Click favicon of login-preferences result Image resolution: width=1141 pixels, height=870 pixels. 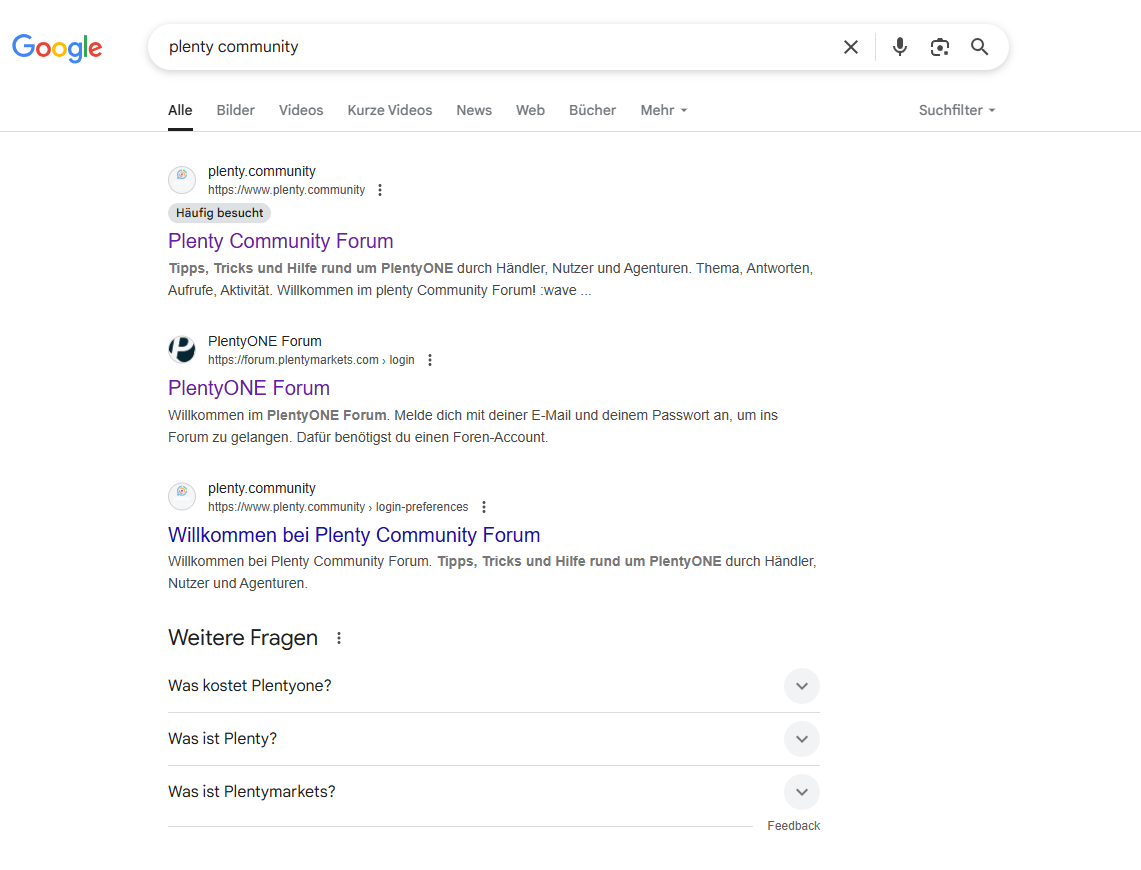click(x=182, y=497)
